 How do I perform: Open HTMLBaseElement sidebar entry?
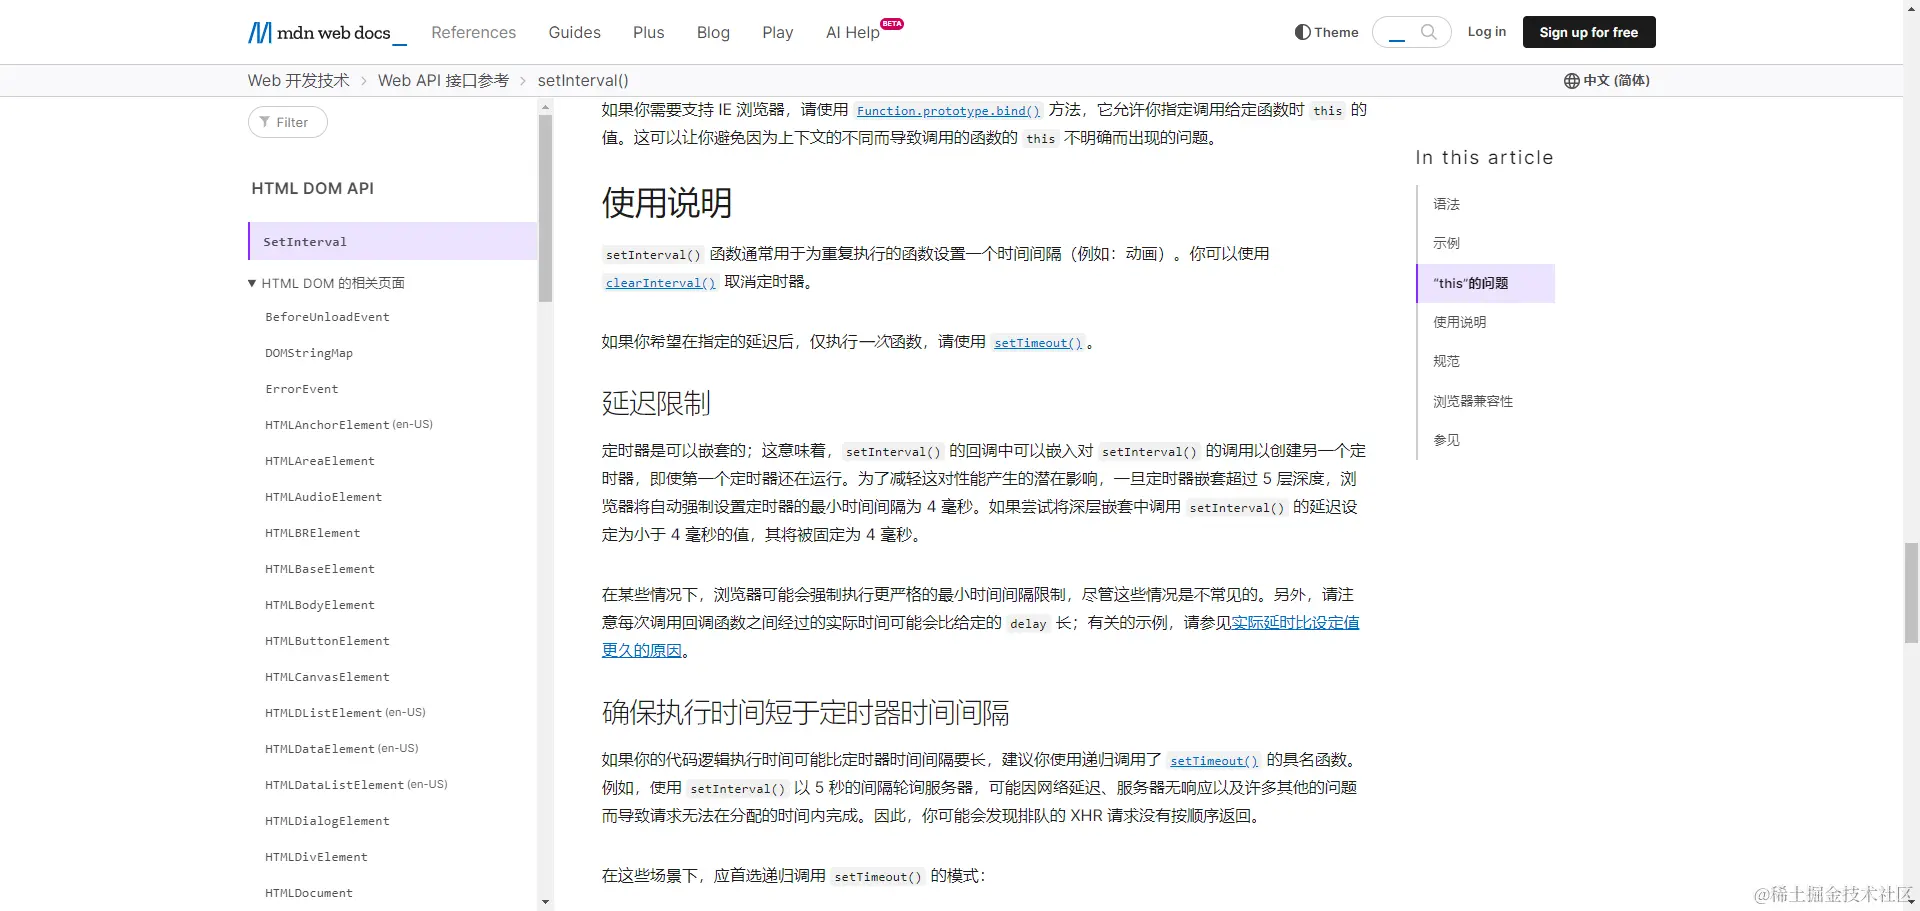pos(319,569)
